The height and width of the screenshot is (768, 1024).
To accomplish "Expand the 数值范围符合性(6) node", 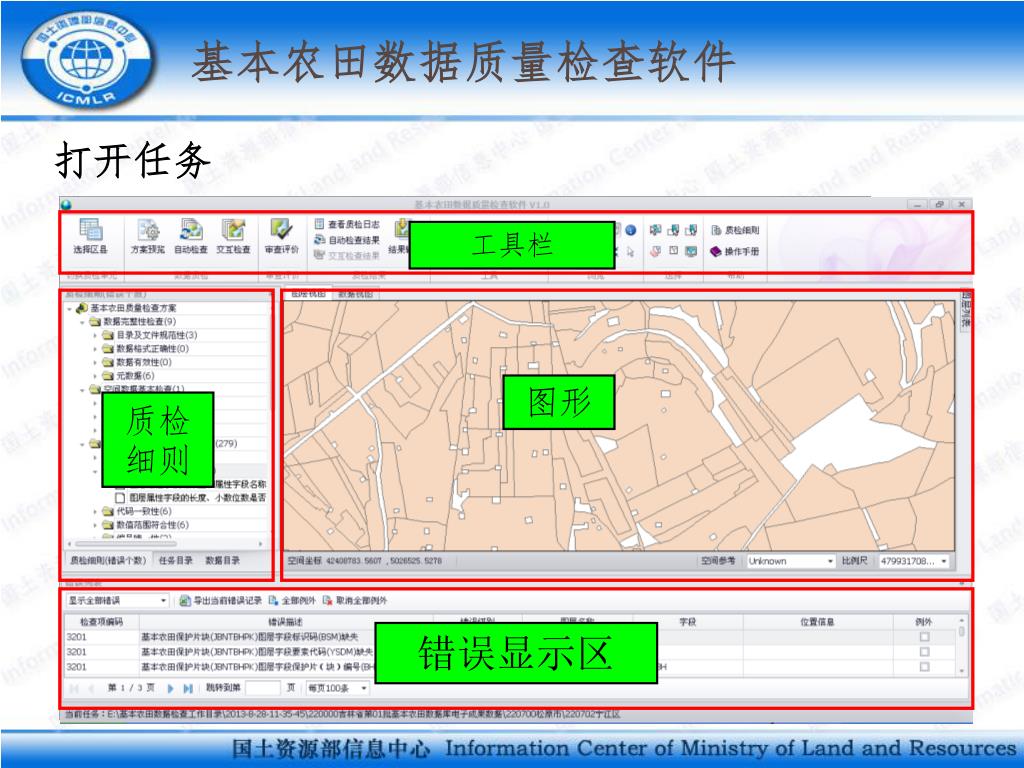I will pos(95,525).
